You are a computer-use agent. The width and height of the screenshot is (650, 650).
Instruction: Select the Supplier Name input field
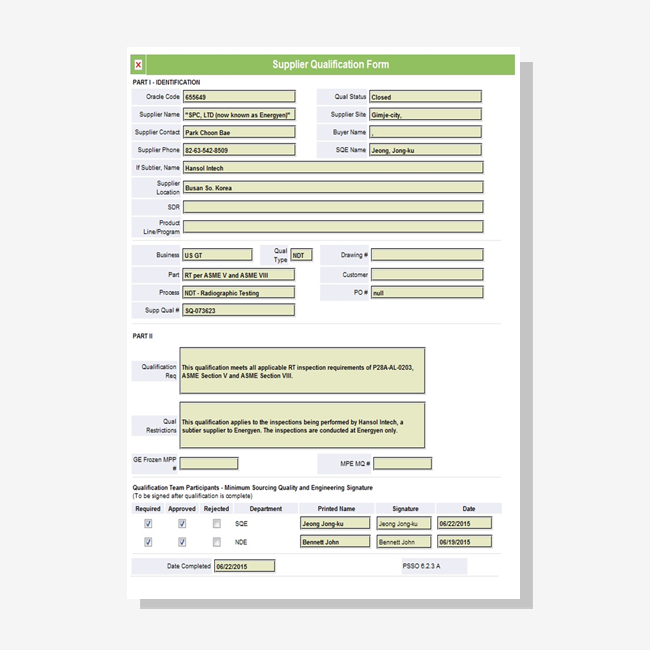coord(239,114)
